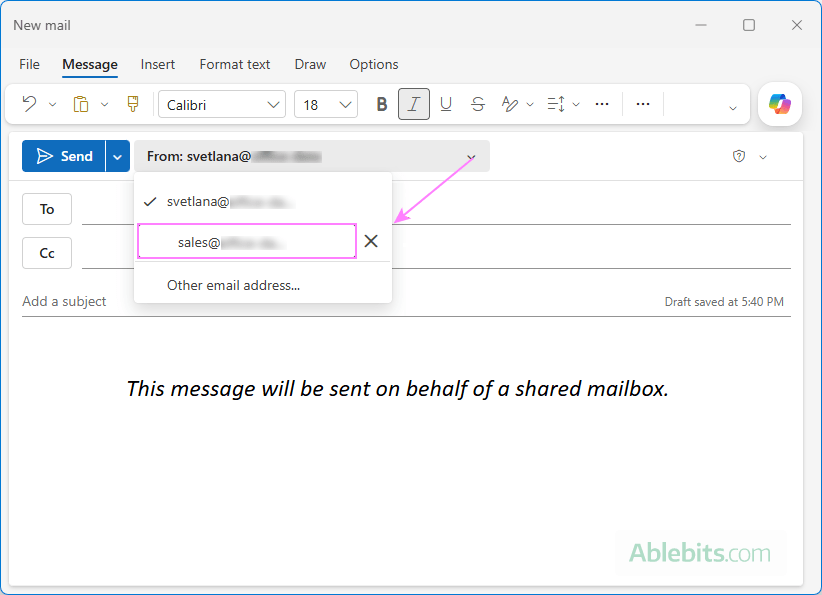This screenshot has height=595, width=822.
Task: Click the sensitivity shield icon
Action: (739, 156)
